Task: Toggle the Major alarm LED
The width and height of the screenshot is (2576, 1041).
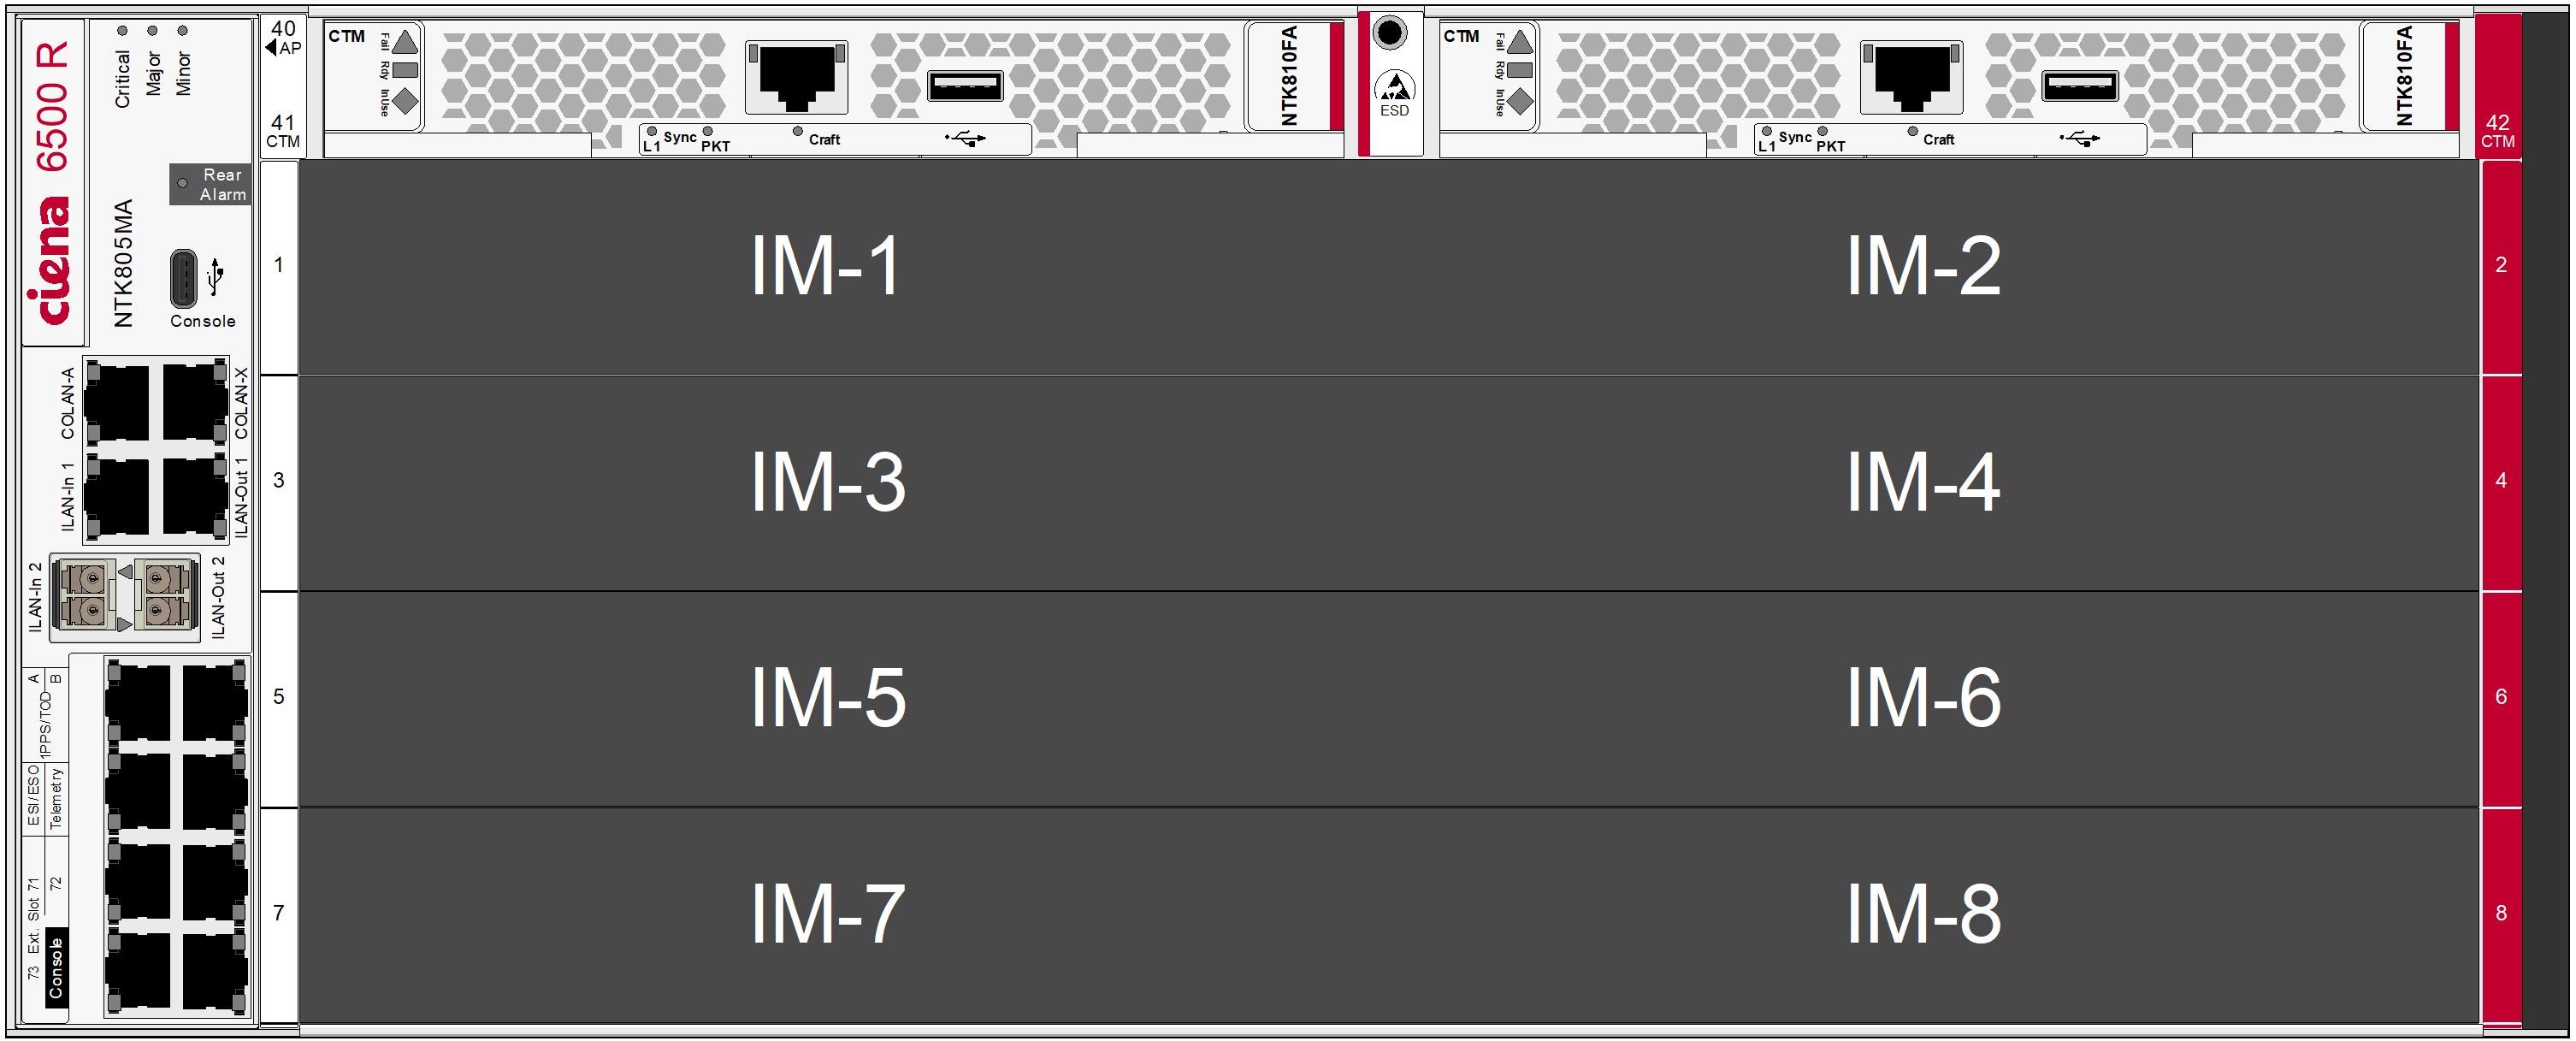Action: pyautogui.click(x=152, y=31)
